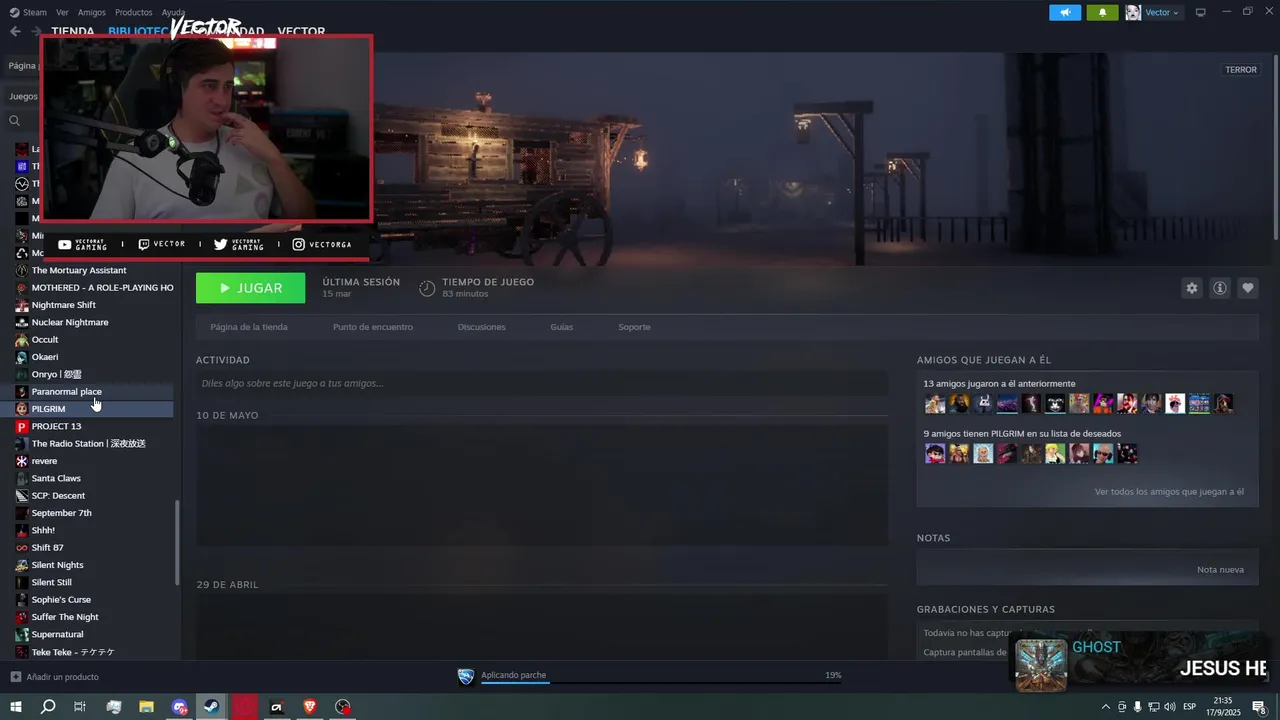1280x720 pixels.
Task: Click the library search magnifier icon
Action: tap(14, 120)
